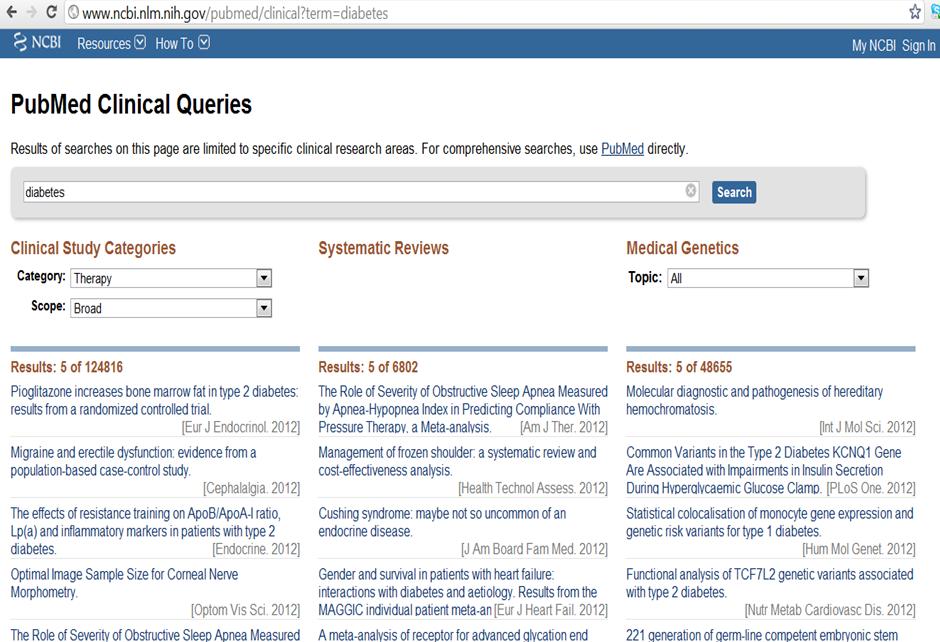Viewport: 940px width, 642px height.
Task: Click the [Health Technol Assess. 2012] citation
Action: (x=533, y=488)
